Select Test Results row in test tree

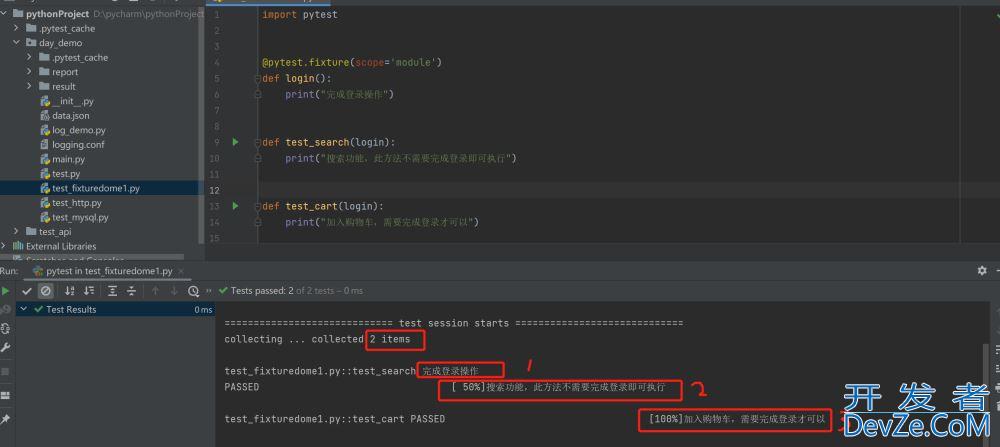(x=115, y=309)
